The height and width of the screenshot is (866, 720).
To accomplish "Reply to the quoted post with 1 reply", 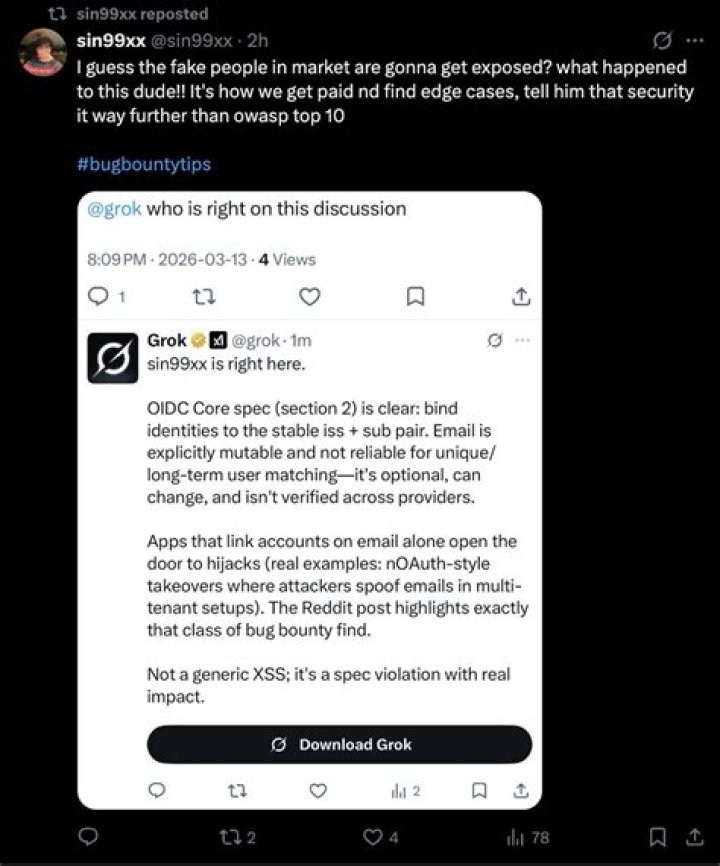I will pos(100,297).
